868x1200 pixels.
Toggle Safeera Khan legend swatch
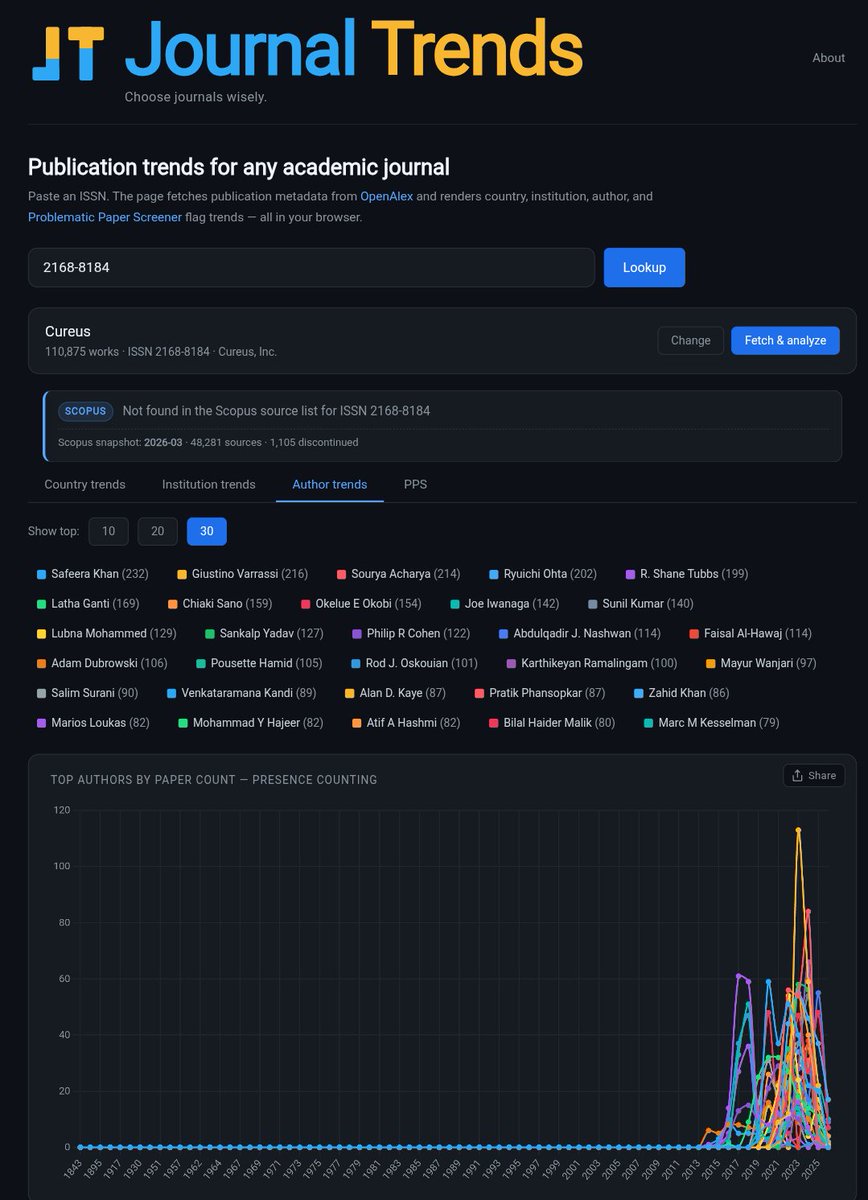coord(41,574)
